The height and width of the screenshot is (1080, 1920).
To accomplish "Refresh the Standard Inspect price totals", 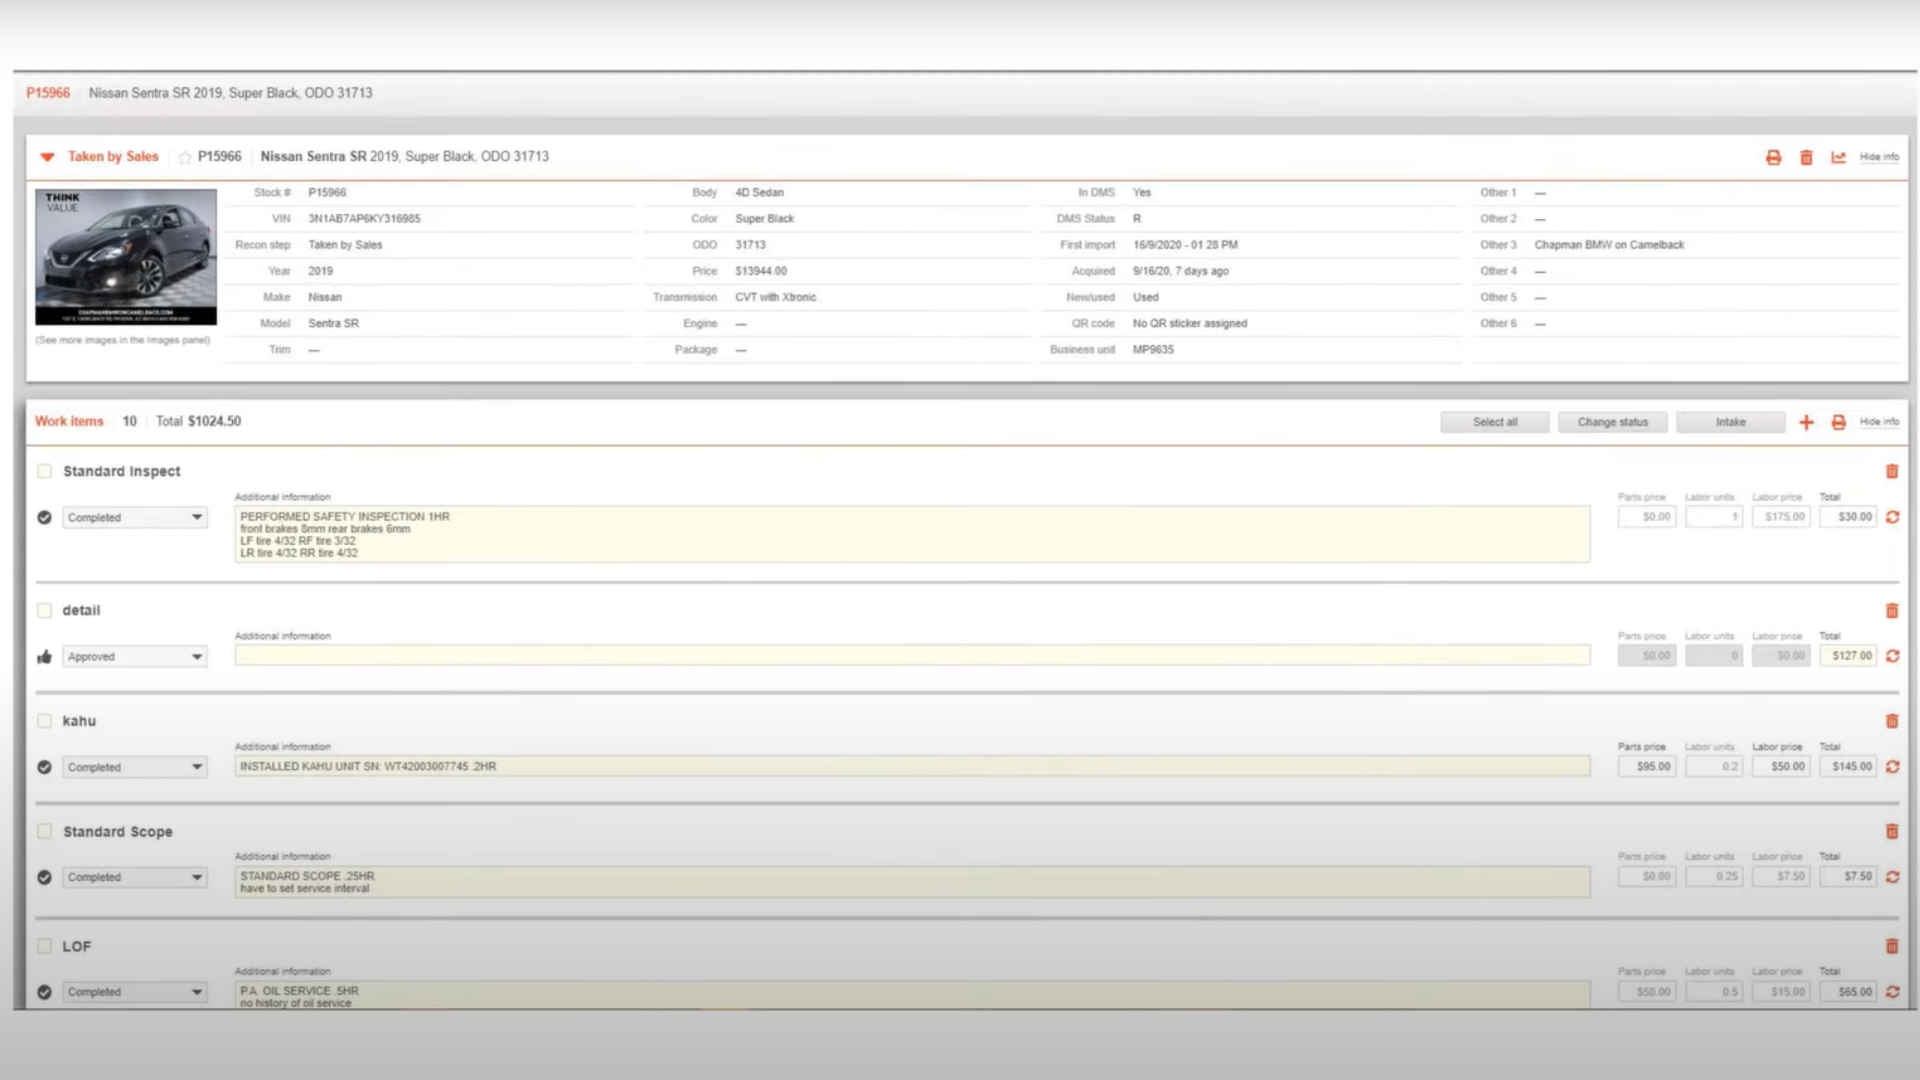I will pos(1892,517).
